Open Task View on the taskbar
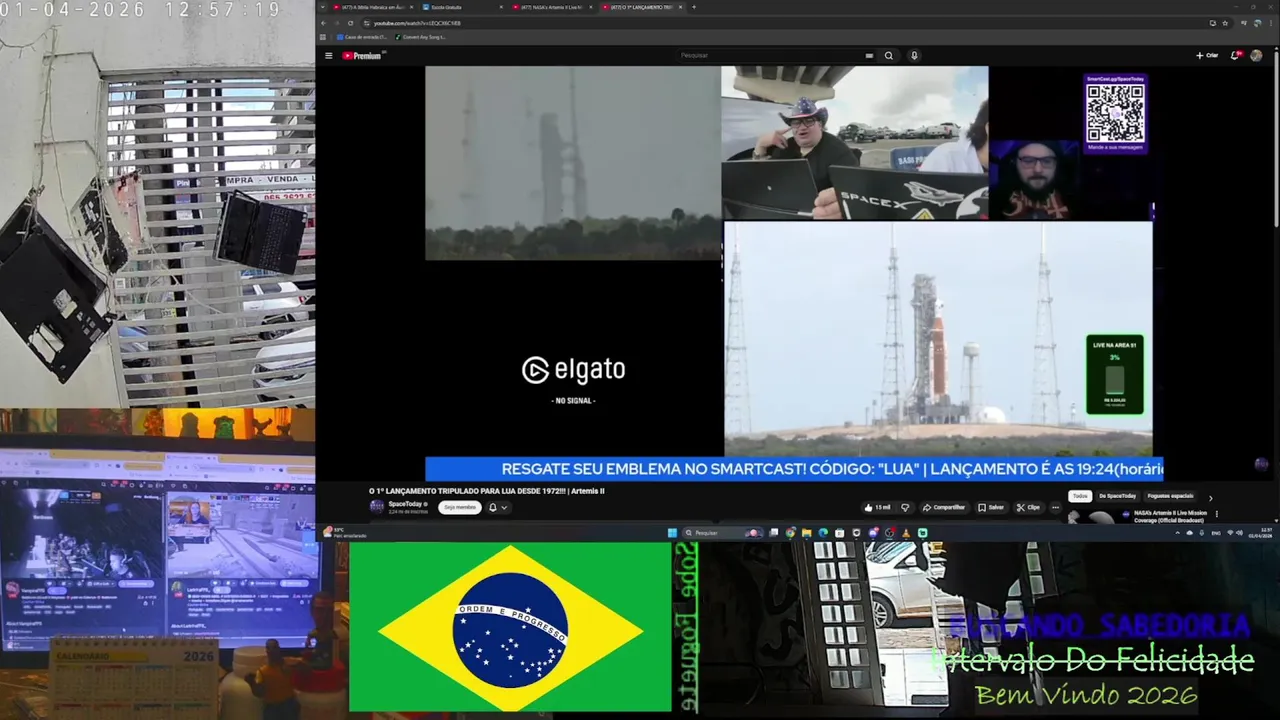 click(x=774, y=533)
